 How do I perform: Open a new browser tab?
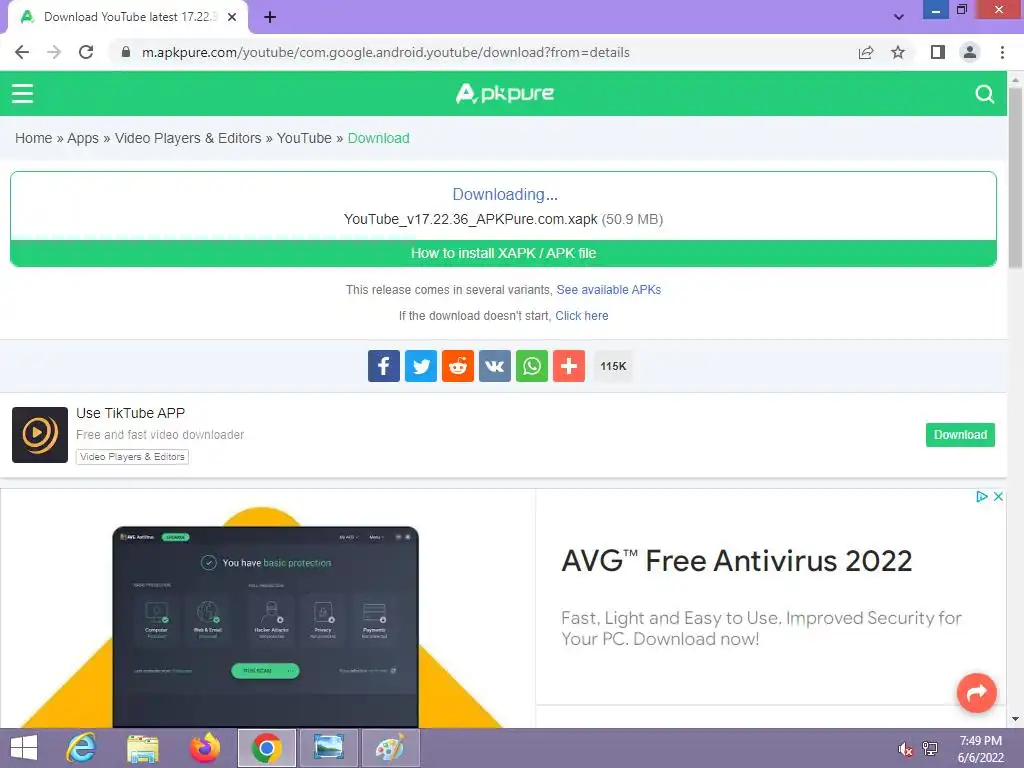click(270, 17)
